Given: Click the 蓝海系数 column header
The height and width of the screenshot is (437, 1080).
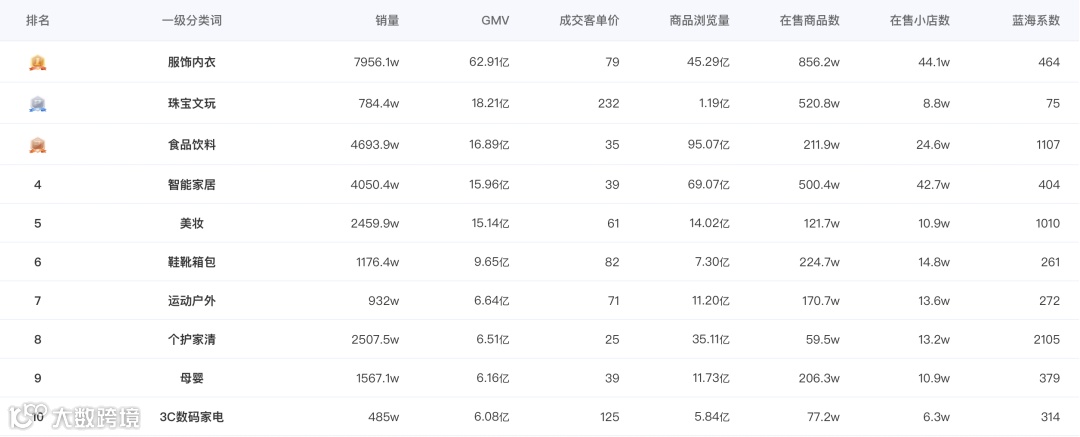Looking at the screenshot, I should click(1036, 21).
